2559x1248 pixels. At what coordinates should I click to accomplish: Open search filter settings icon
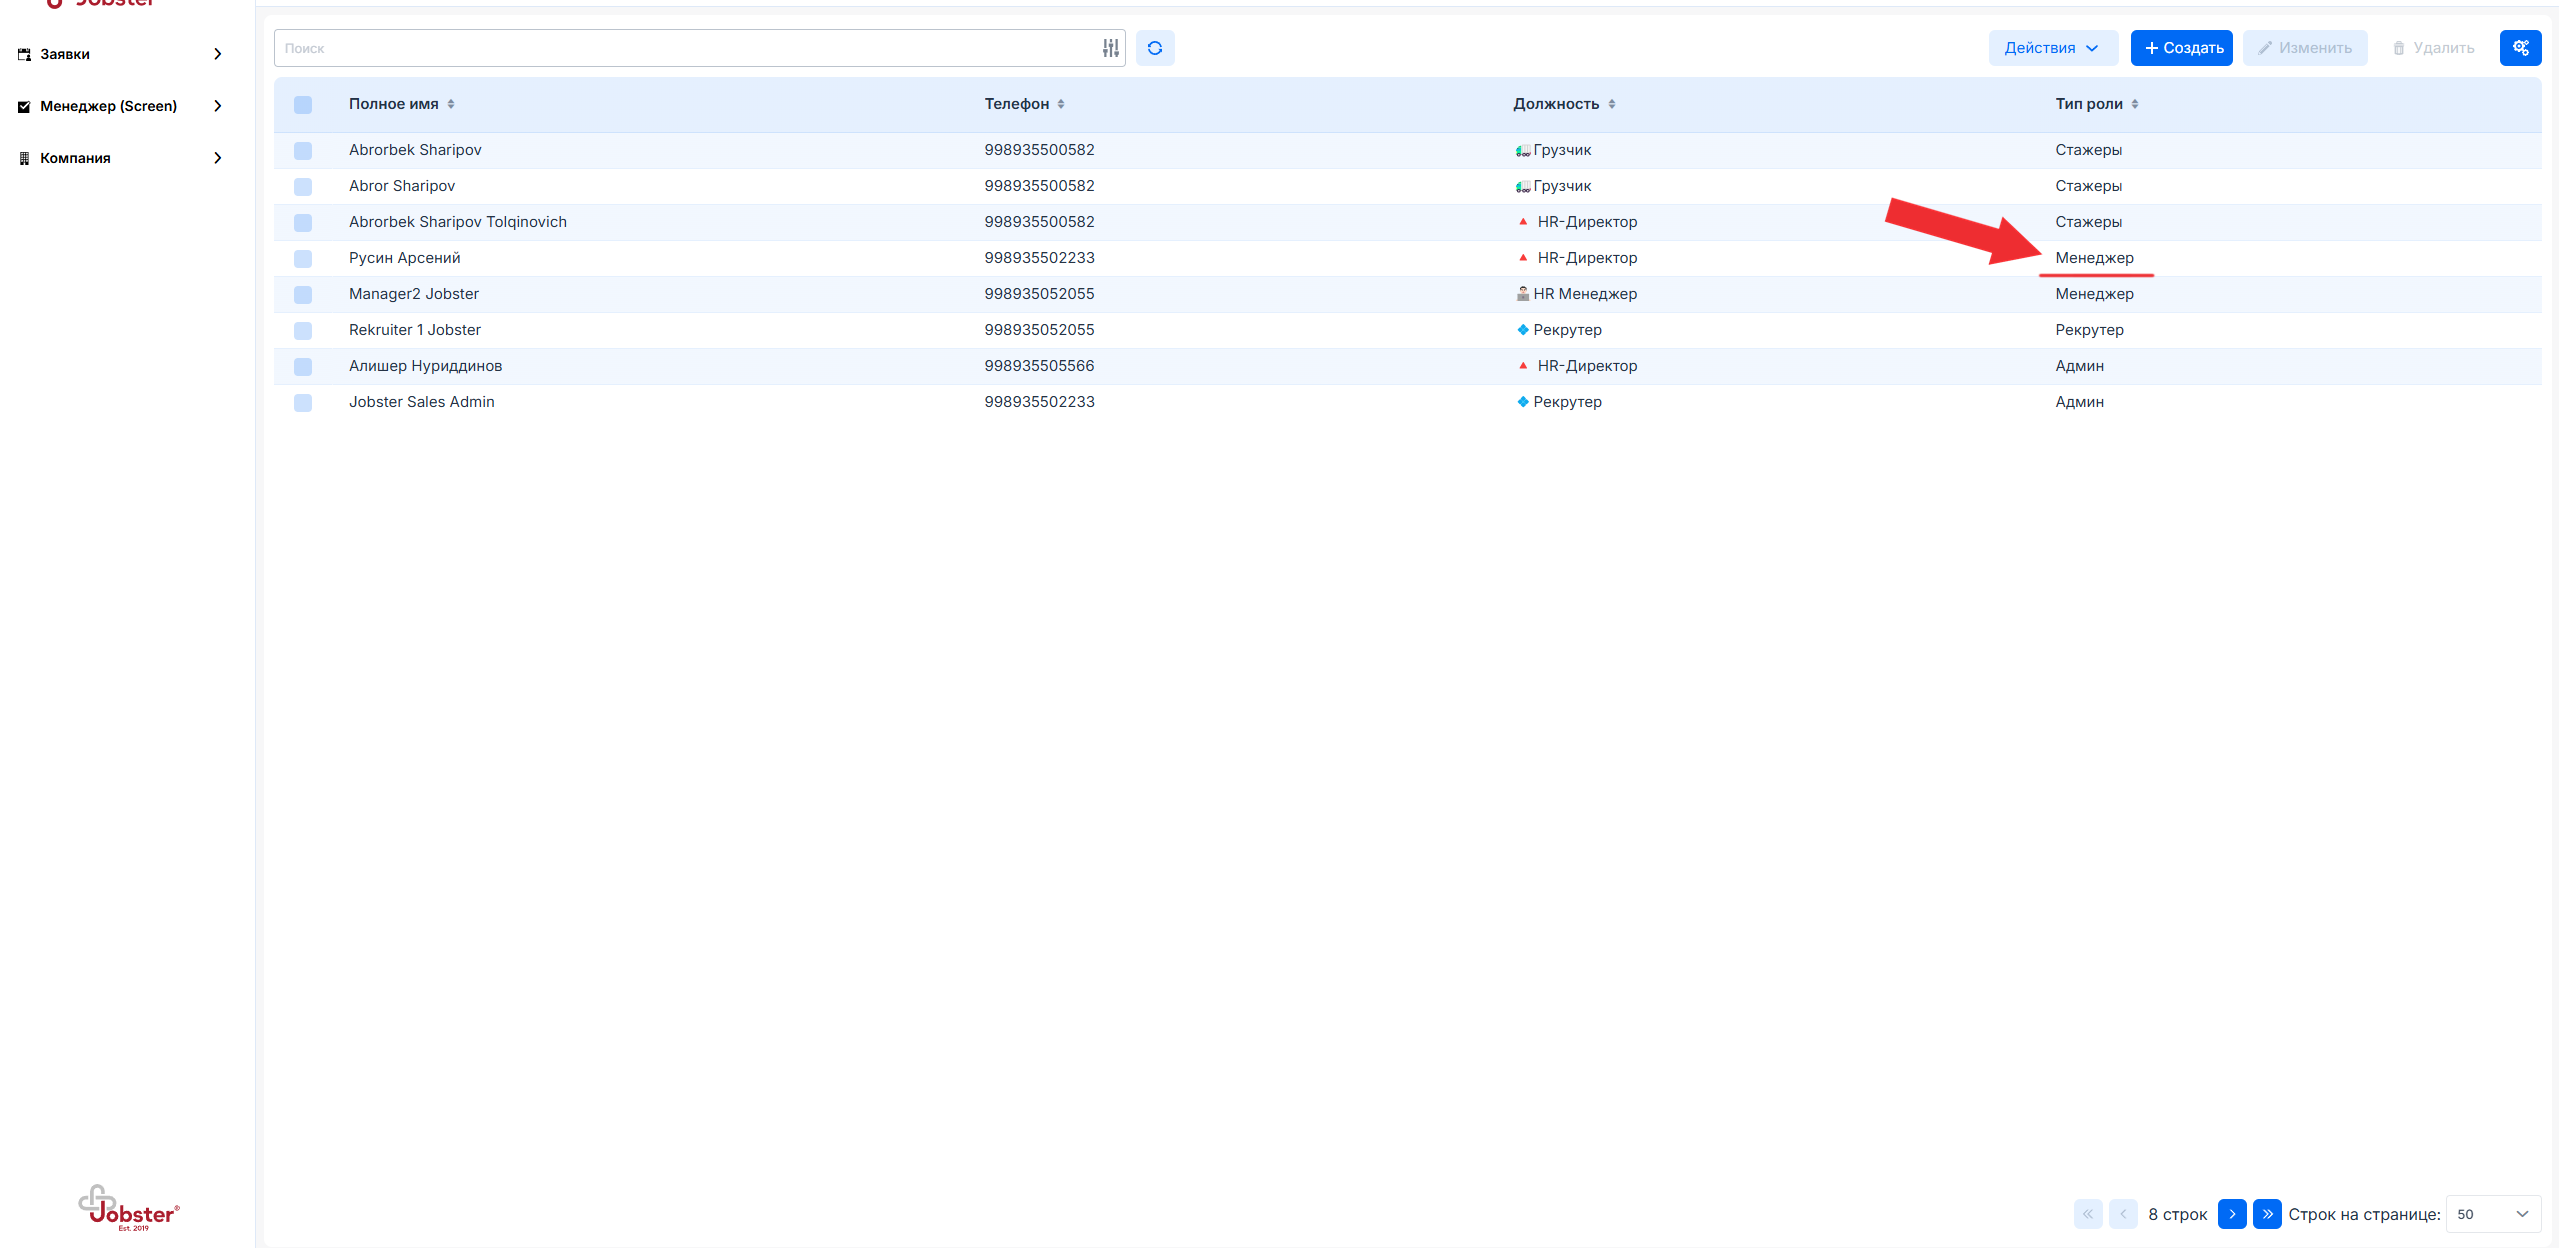[x=1110, y=48]
